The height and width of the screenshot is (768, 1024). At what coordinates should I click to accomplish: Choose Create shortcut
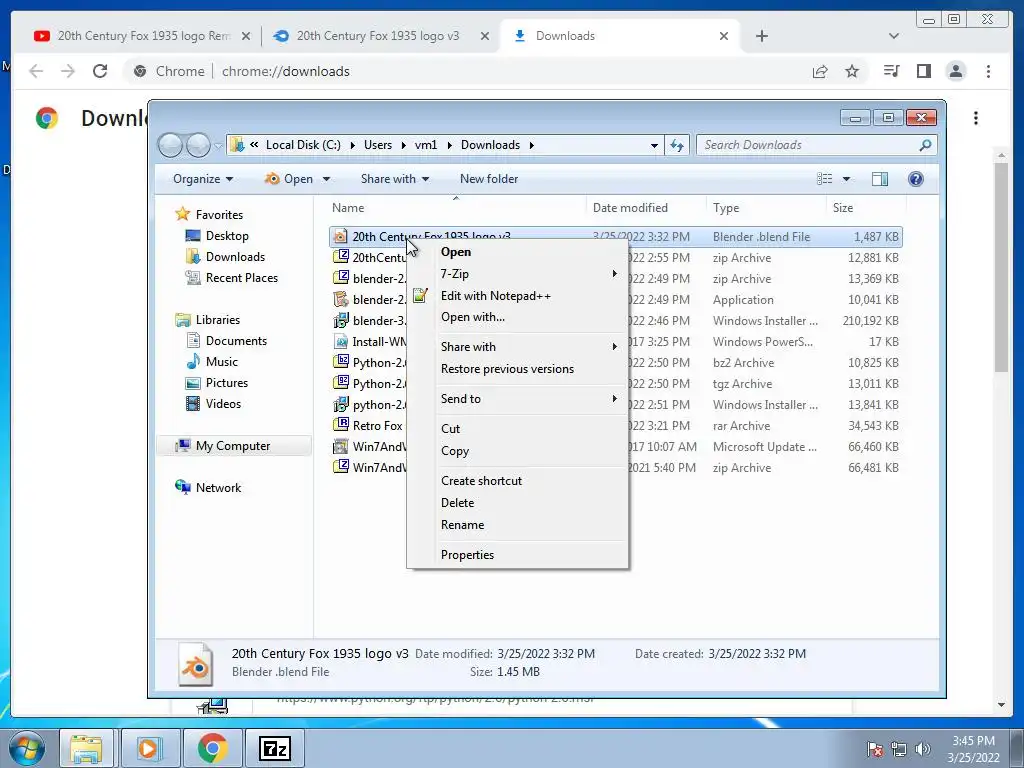pos(481,481)
